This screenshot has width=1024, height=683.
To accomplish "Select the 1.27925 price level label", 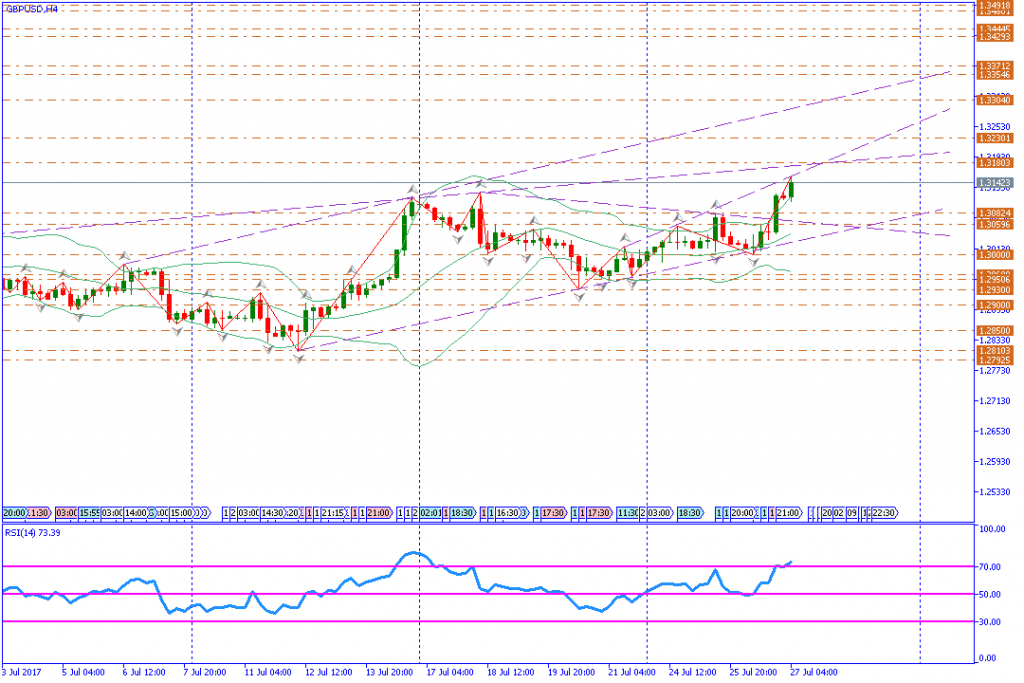I will (995, 360).
